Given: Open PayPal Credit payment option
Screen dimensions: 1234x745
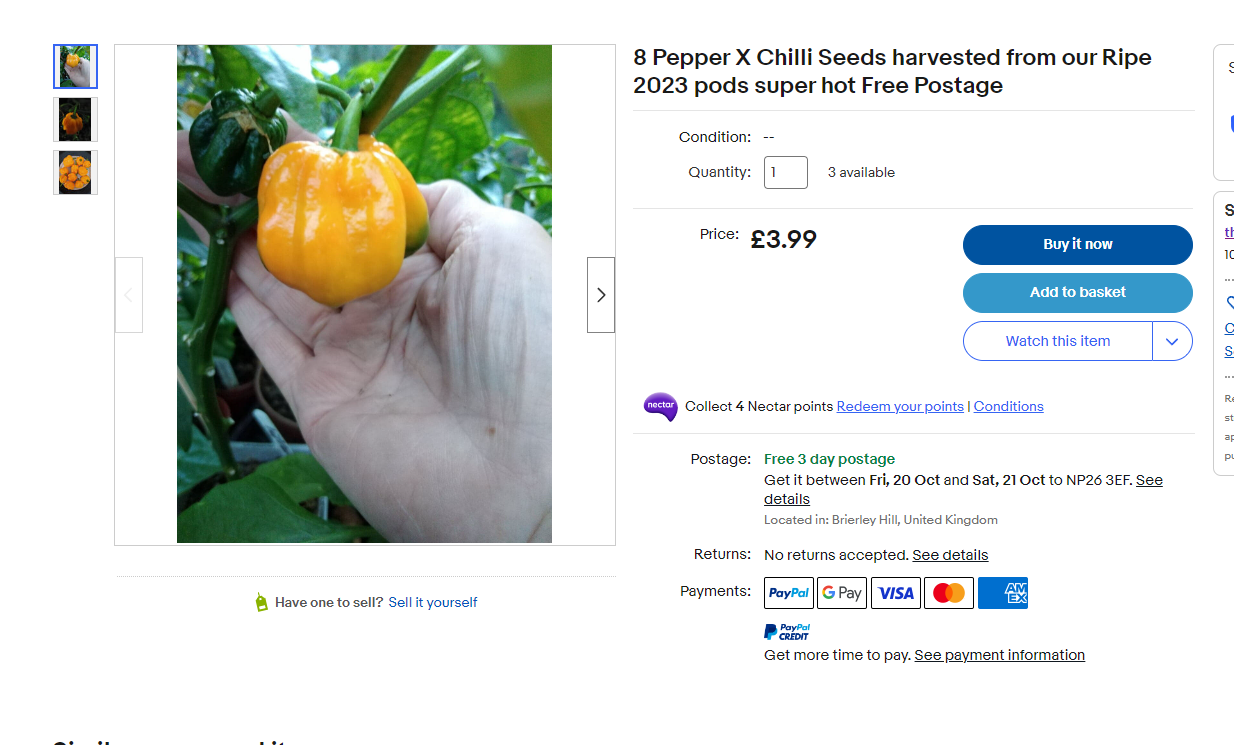Looking at the screenshot, I should coord(786,630).
